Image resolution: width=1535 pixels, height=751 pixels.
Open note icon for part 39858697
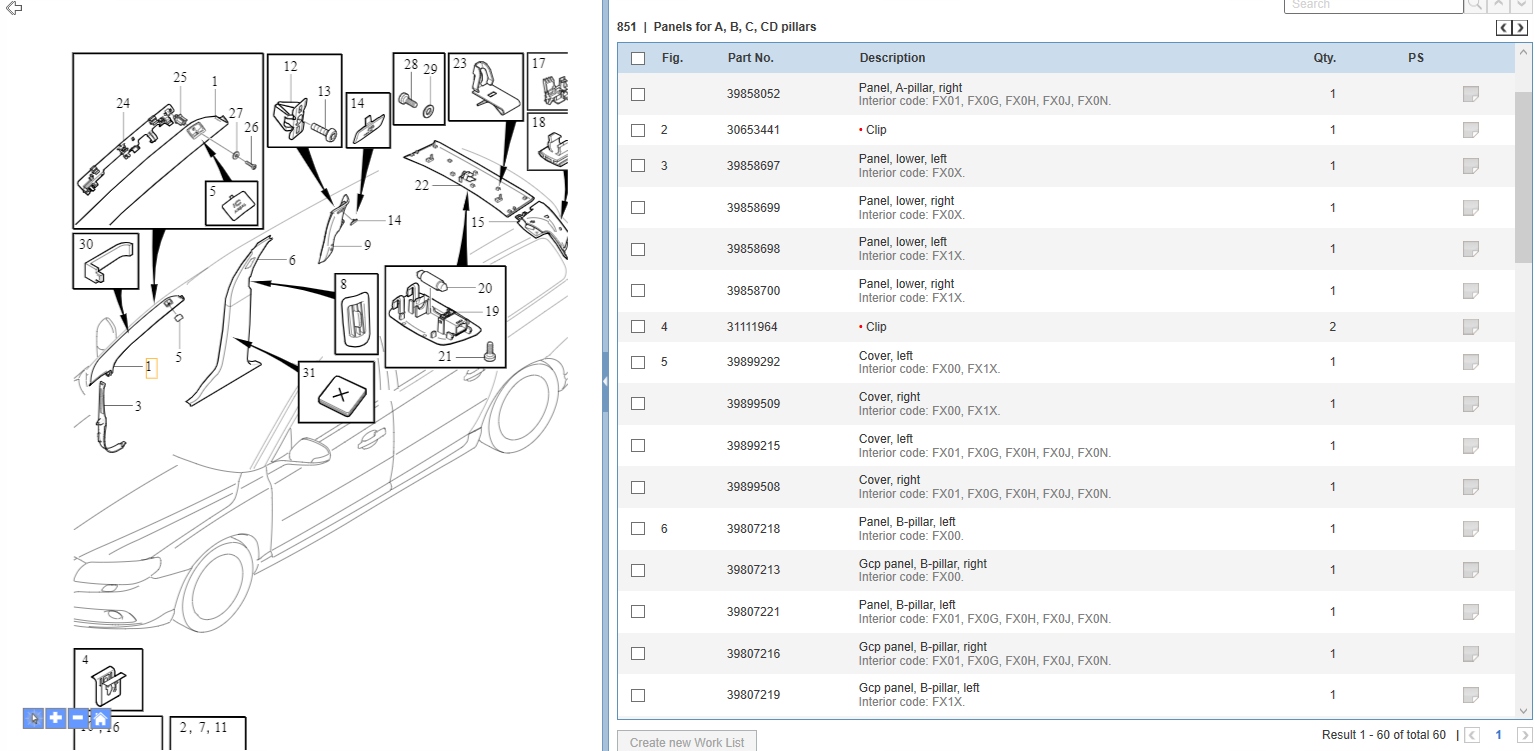(1470, 166)
